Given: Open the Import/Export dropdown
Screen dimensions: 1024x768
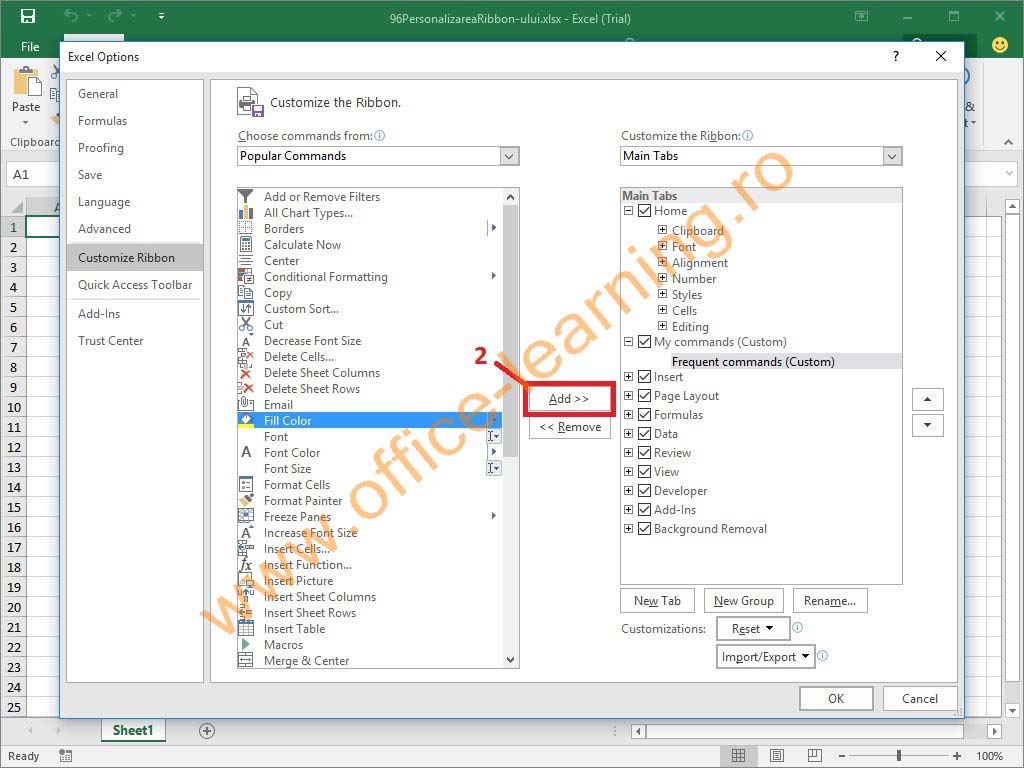Looking at the screenshot, I should point(765,656).
